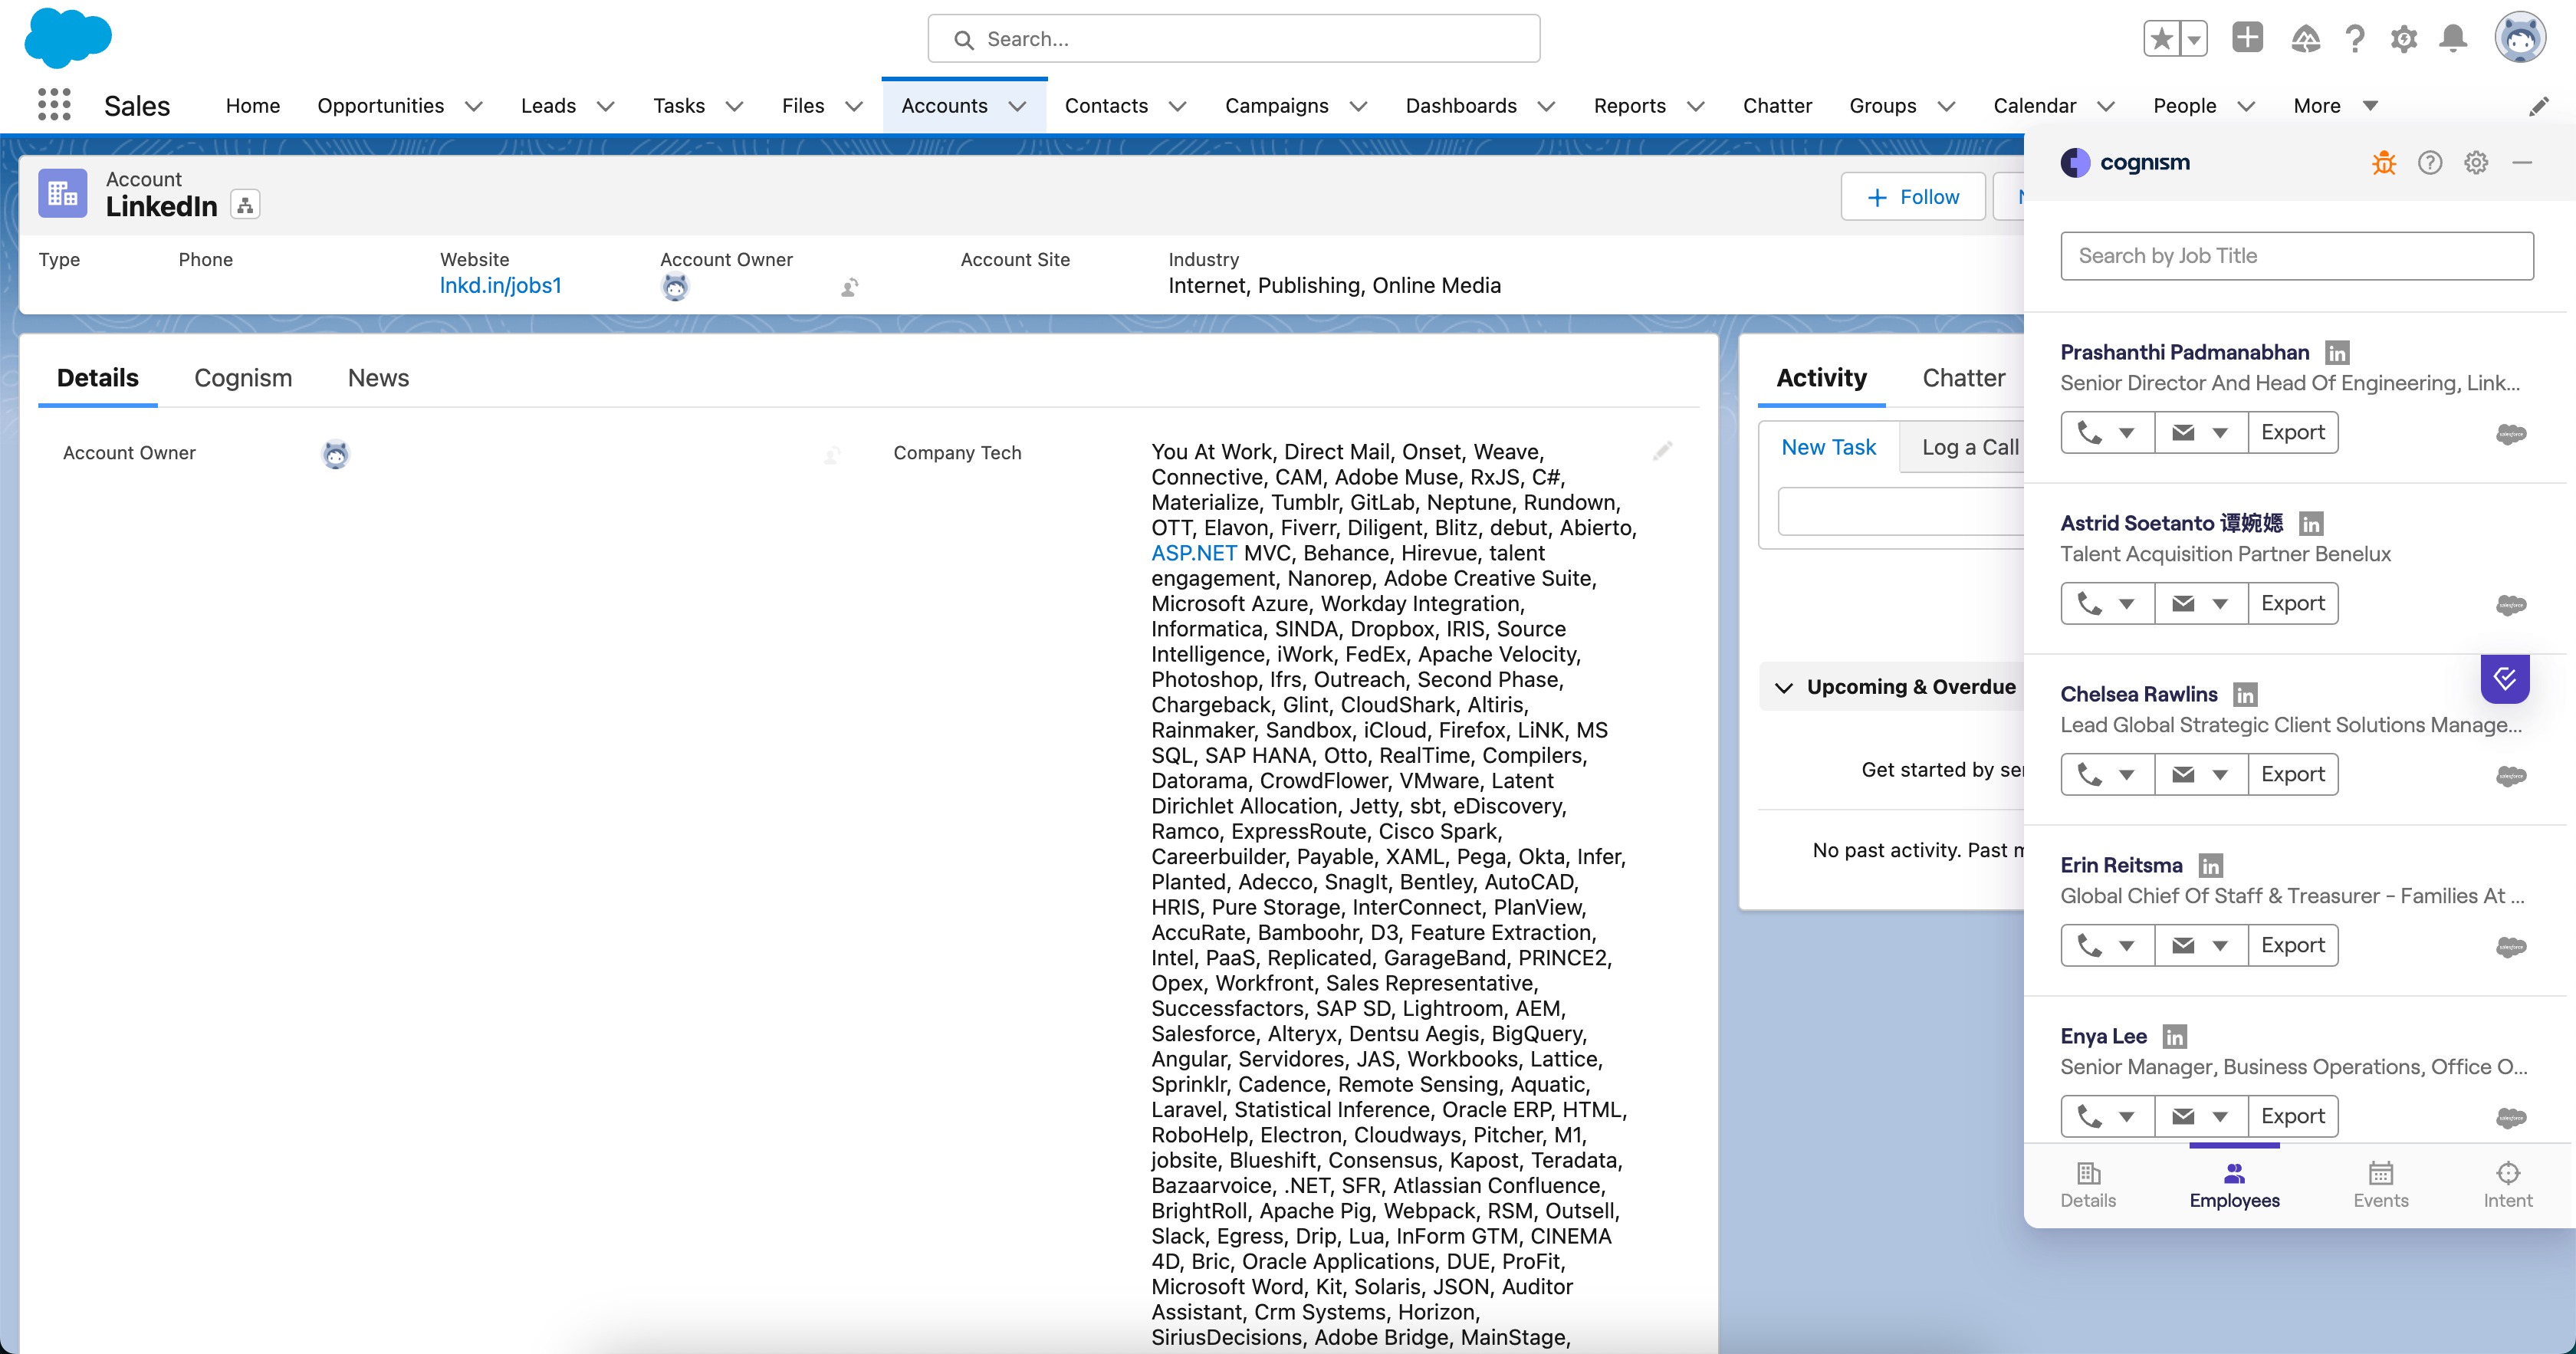Click Salesforce cloud icon for Astrid Soetanto
The height and width of the screenshot is (1354, 2576).
(x=2511, y=604)
